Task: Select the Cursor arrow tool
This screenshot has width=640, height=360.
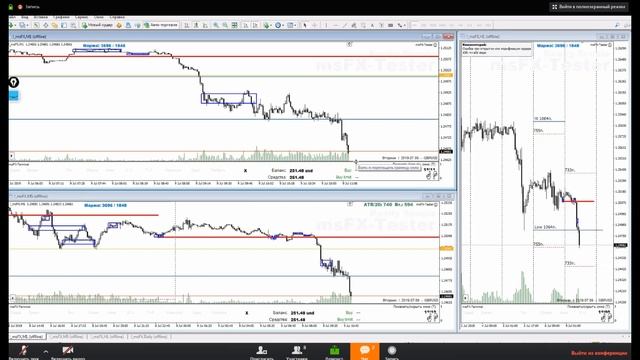Action: click(x=304, y=25)
